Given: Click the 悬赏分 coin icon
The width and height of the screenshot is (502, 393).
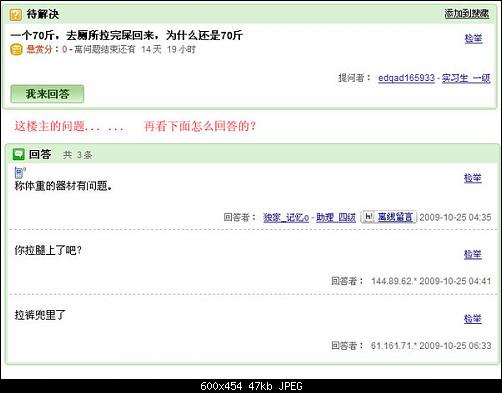Looking at the screenshot, I should coord(16,49).
